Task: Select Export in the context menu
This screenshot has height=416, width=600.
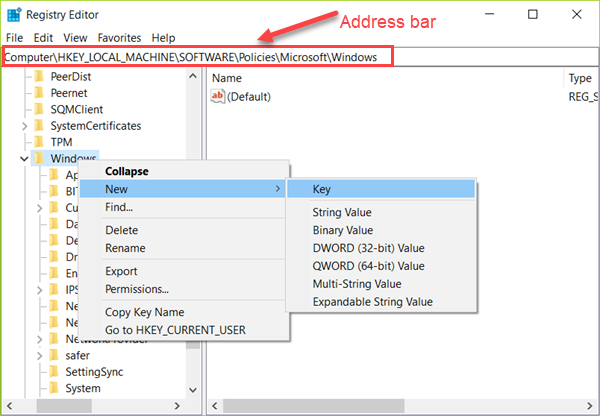Action: [x=183, y=271]
